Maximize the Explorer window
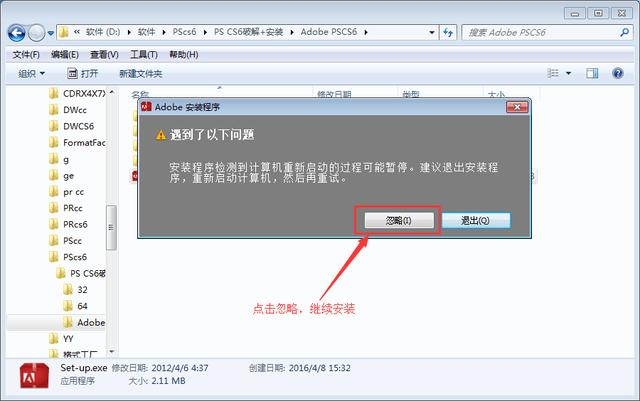 point(598,13)
